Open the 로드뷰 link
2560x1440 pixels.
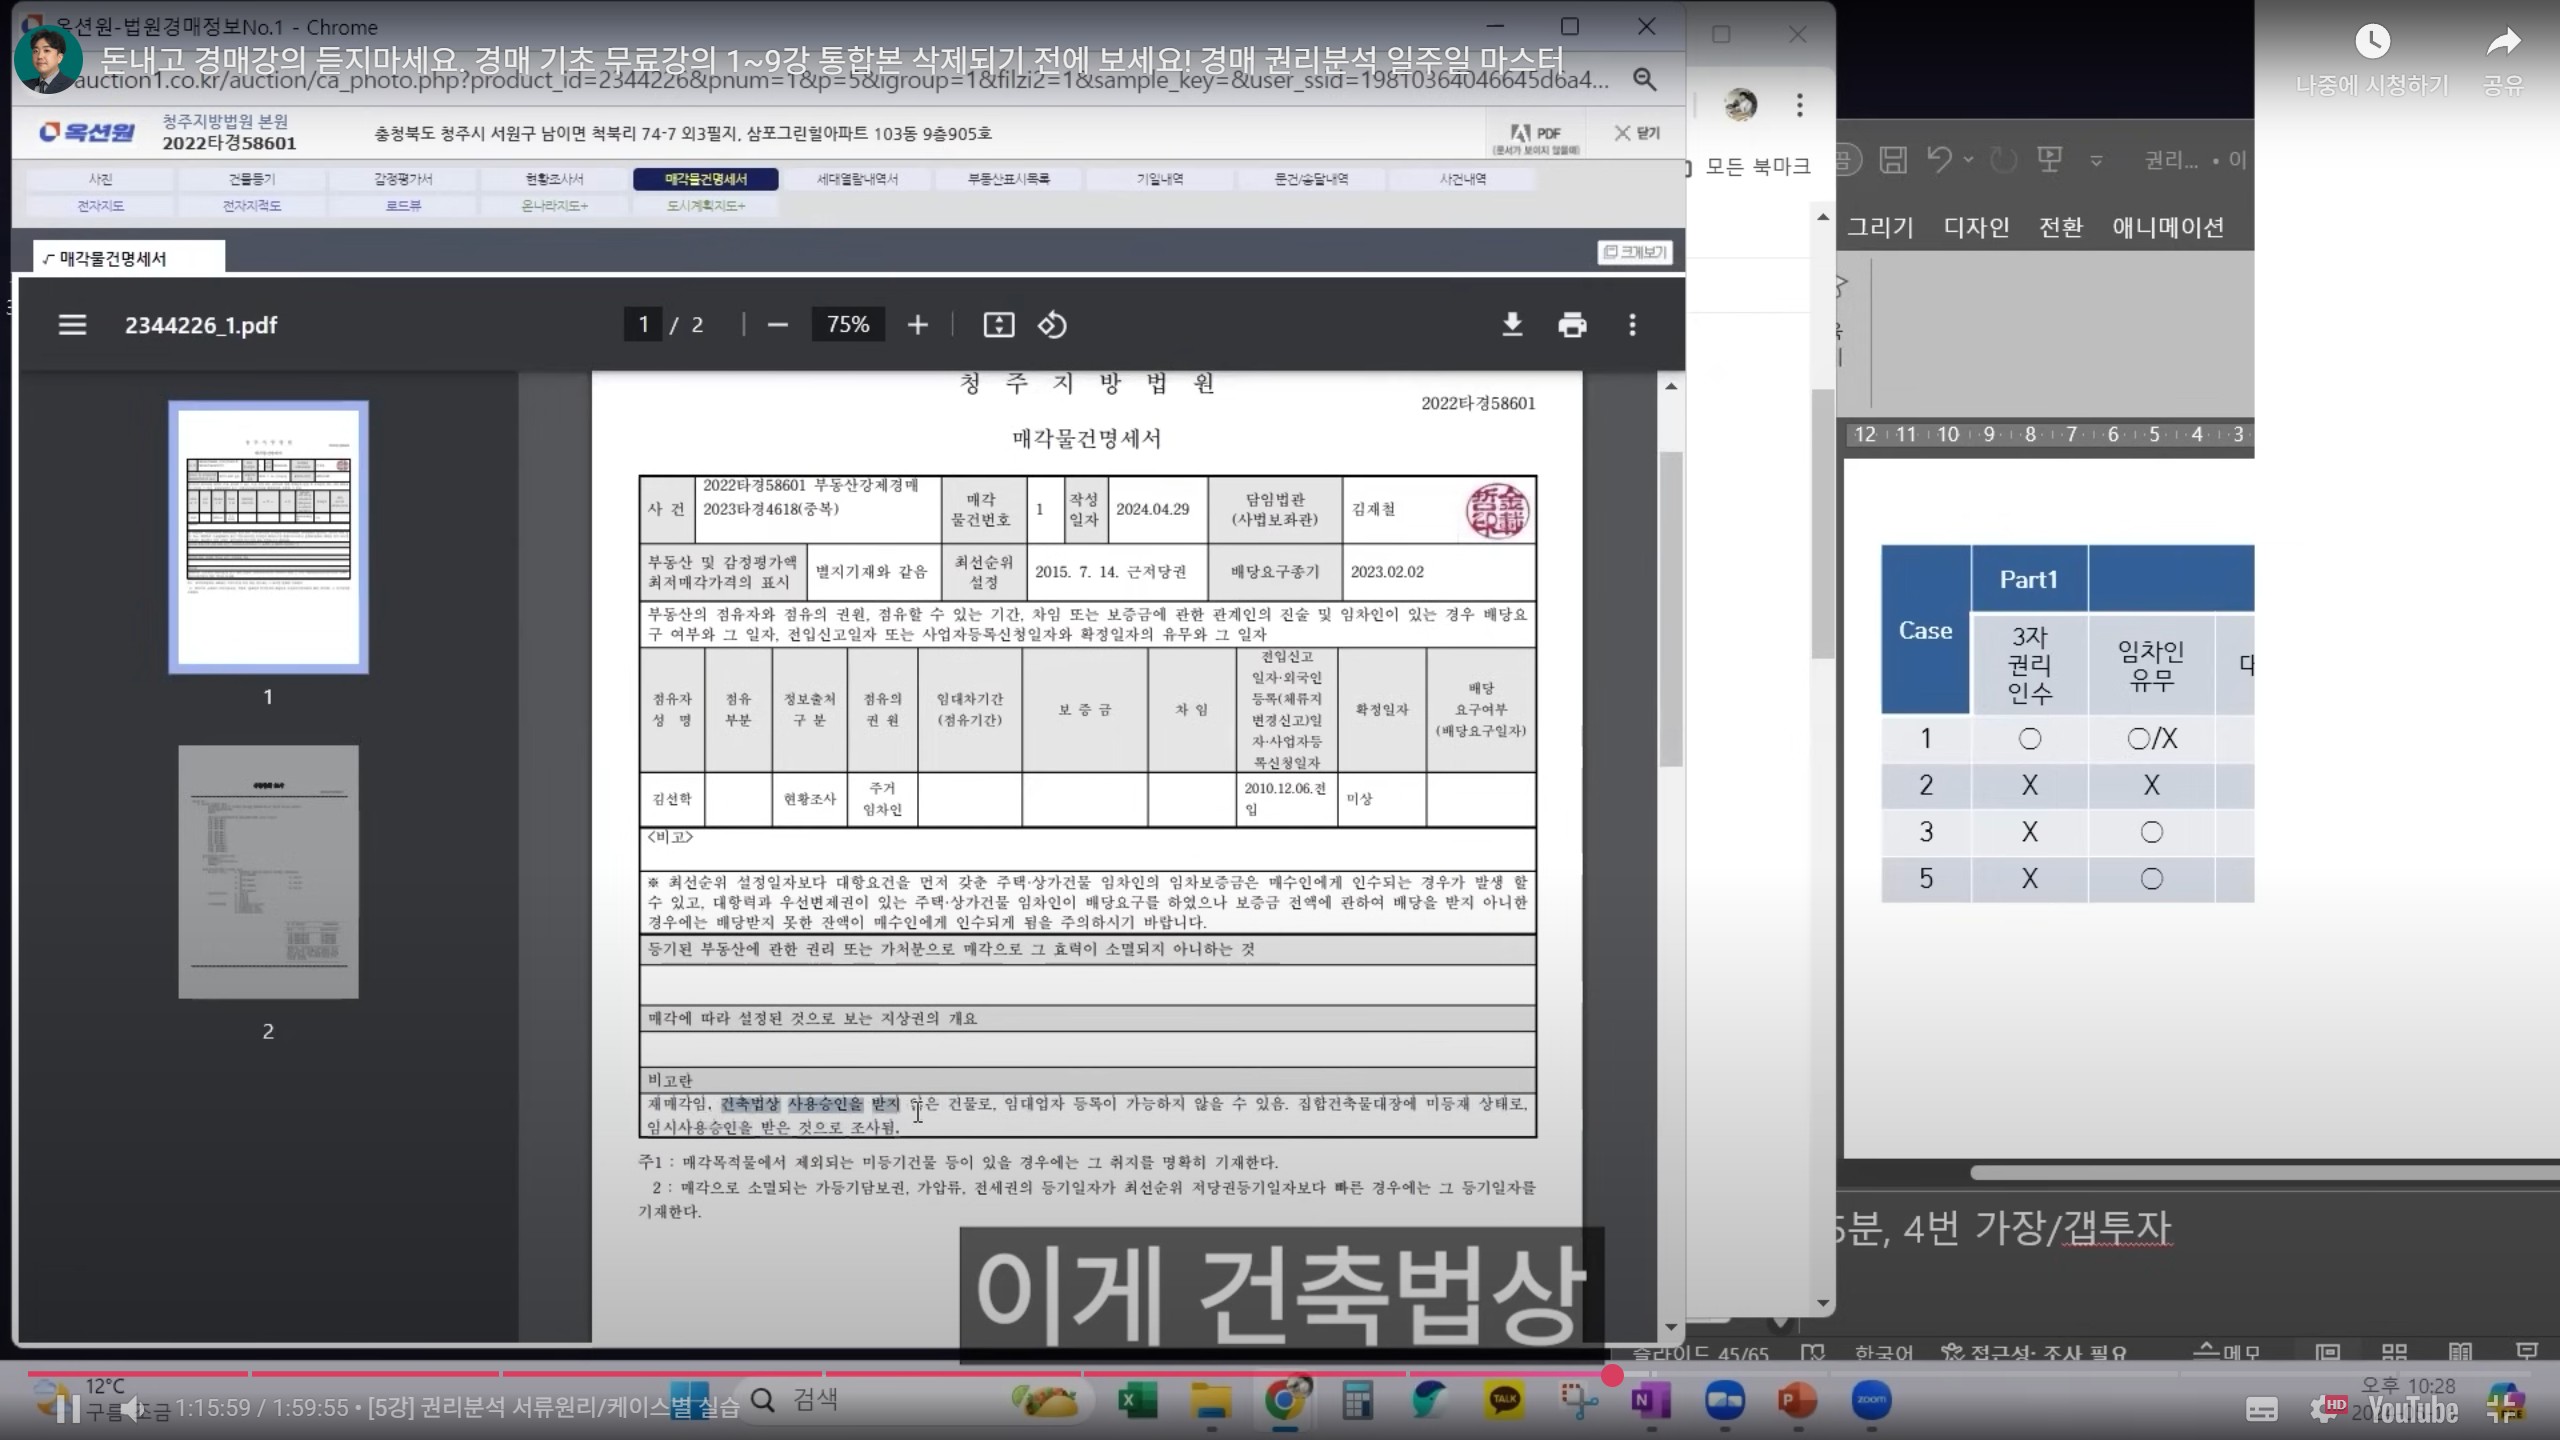click(403, 206)
